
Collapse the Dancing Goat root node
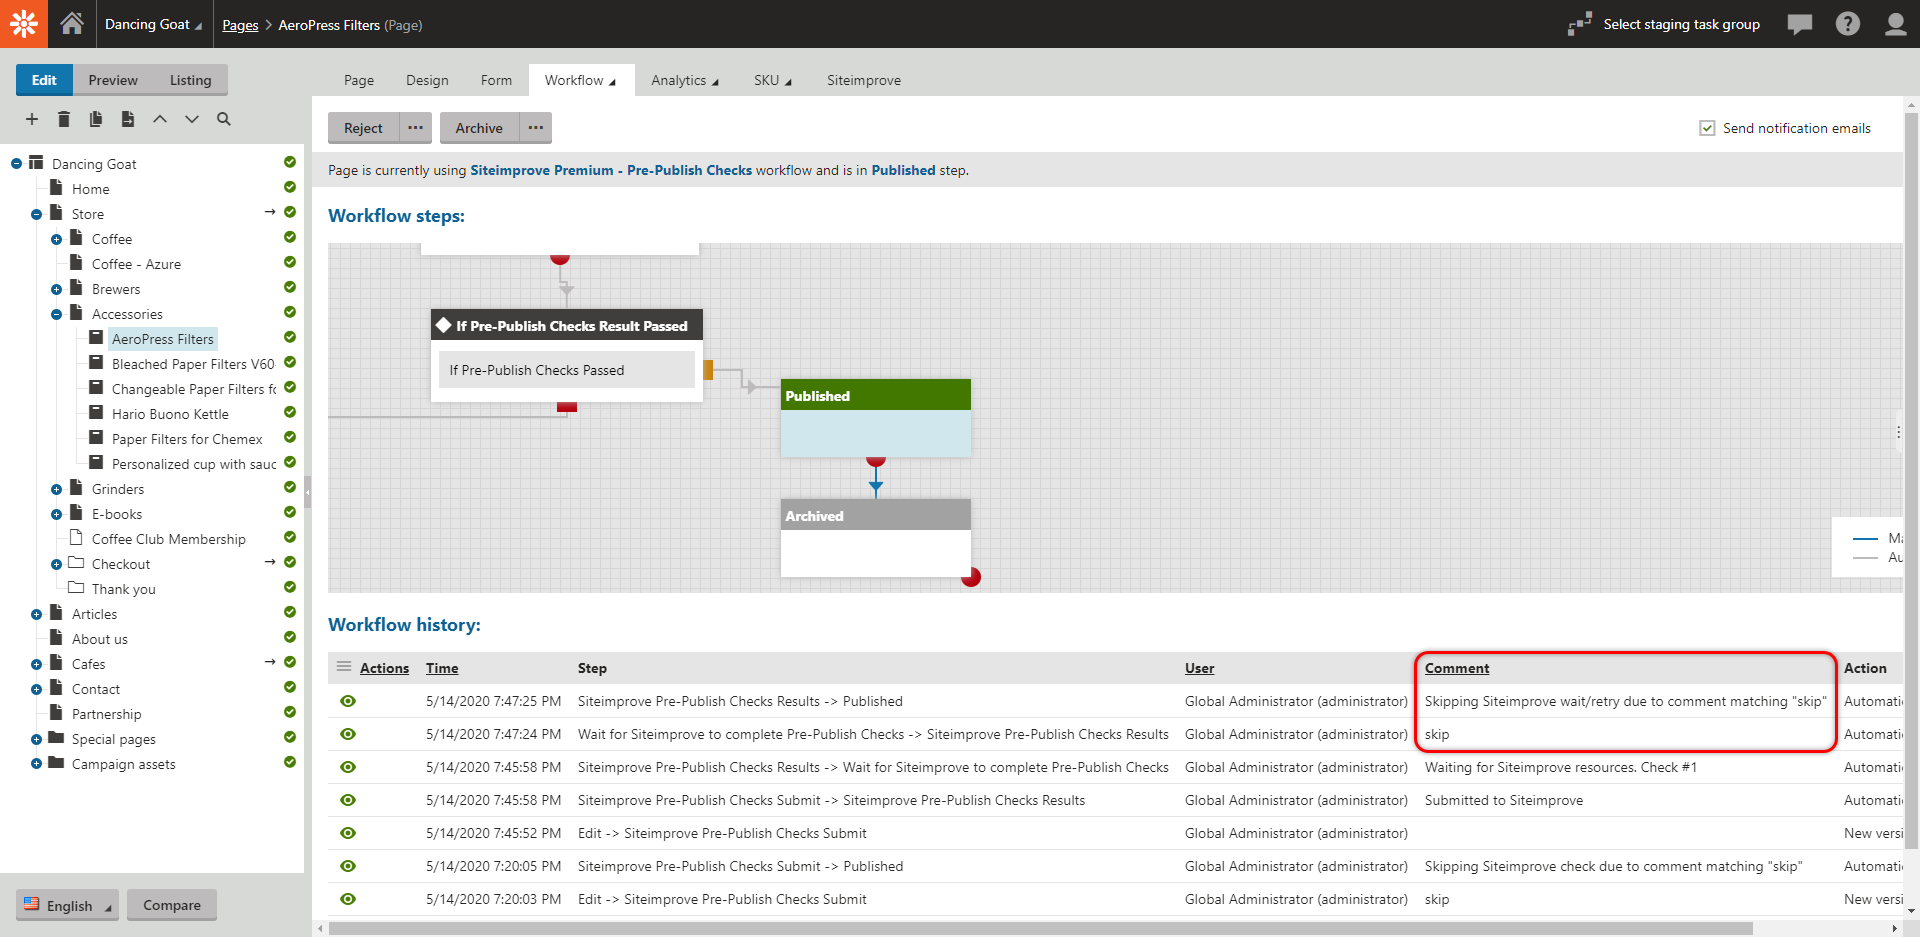[16, 164]
